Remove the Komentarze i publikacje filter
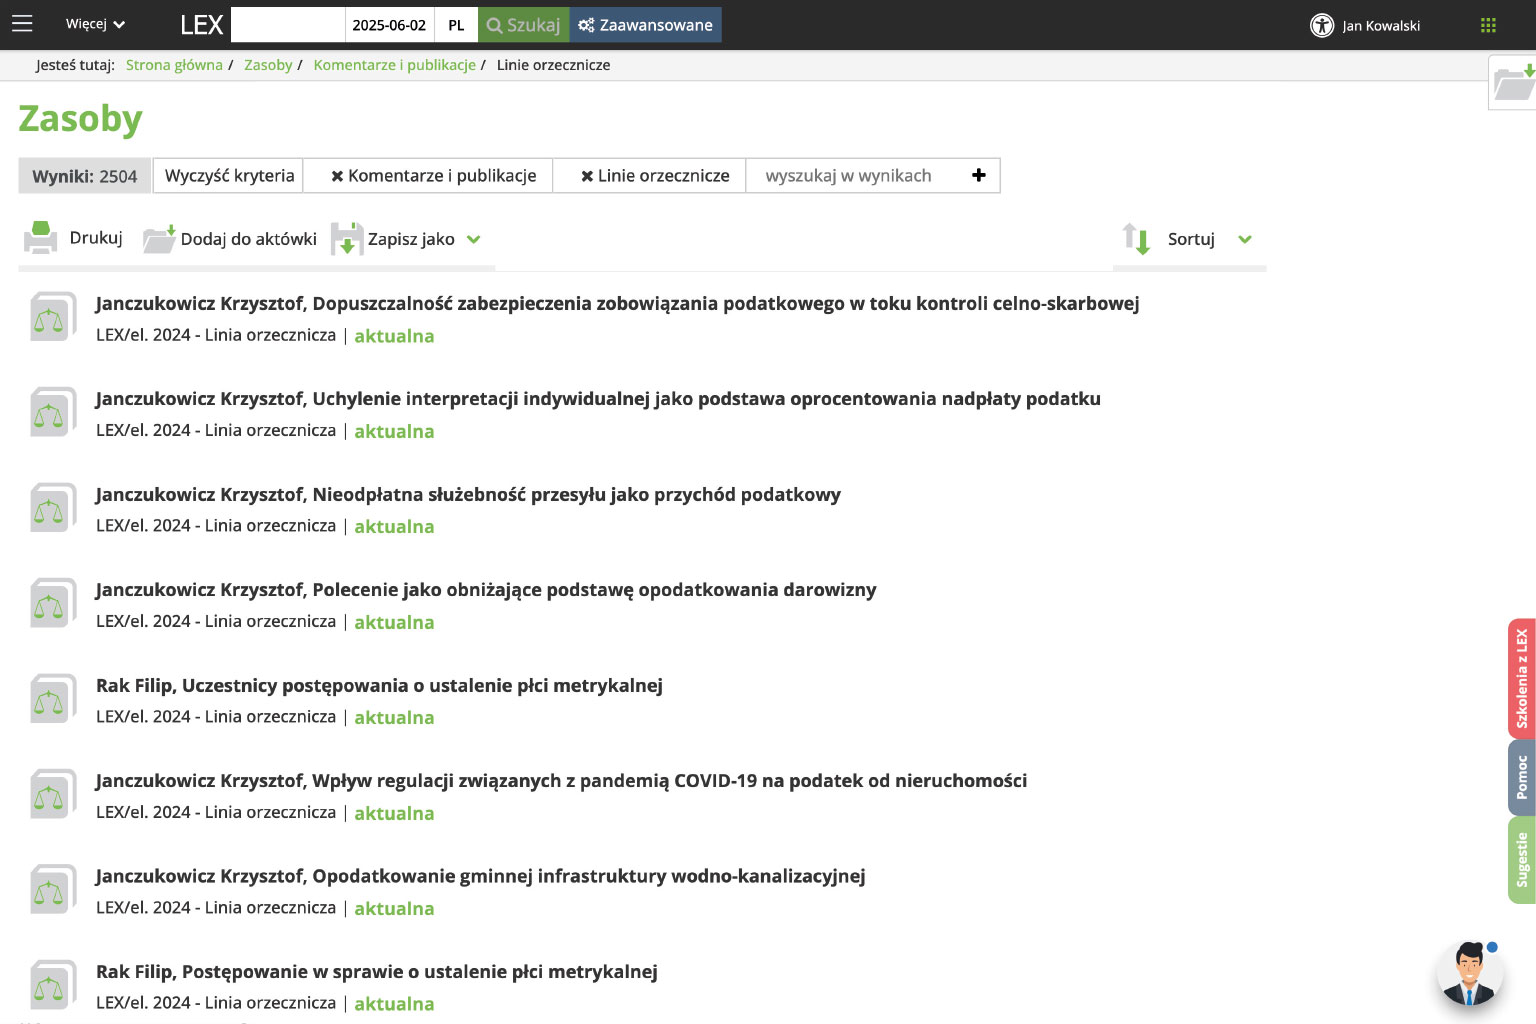The height and width of the screenshot is (1024, 1536). [337, 176]
